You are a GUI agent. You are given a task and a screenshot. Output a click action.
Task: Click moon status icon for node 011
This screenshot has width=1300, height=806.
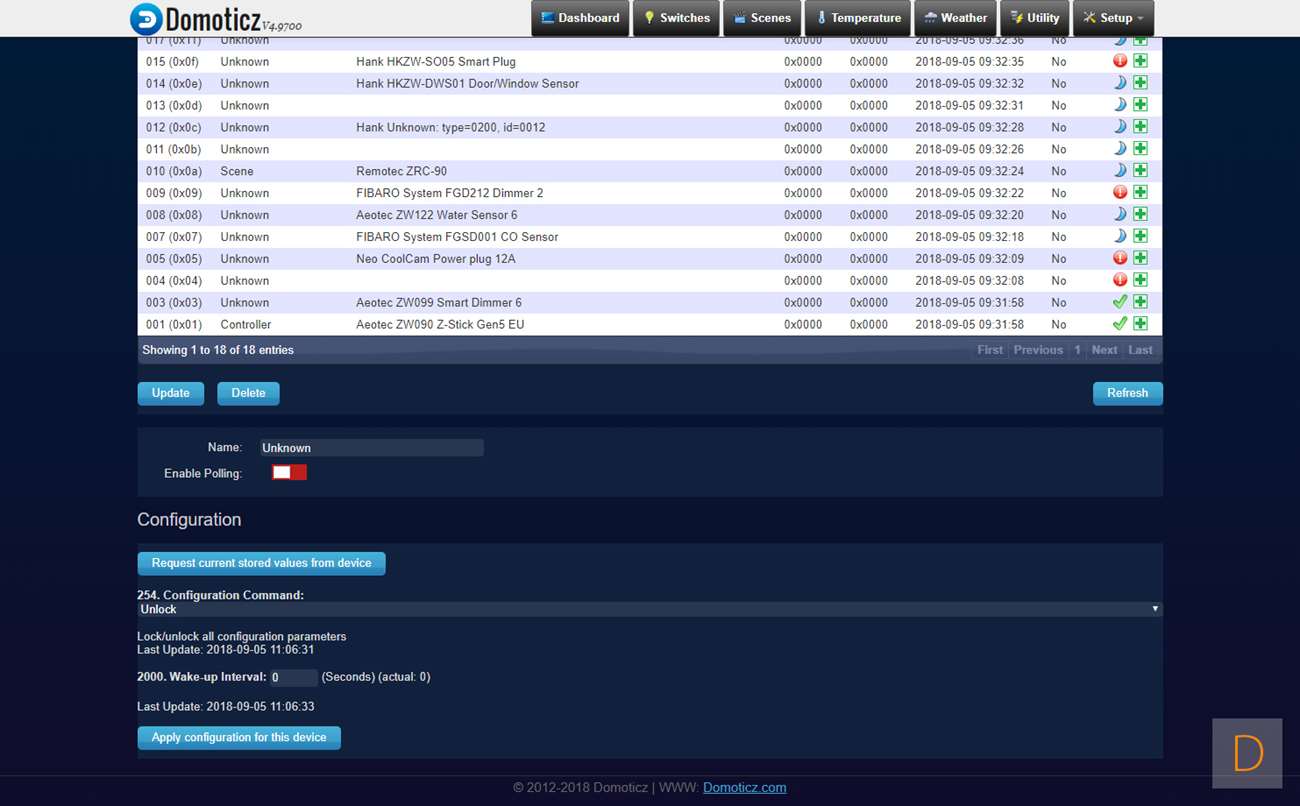pyautogui.click(x=1120, y=149)
